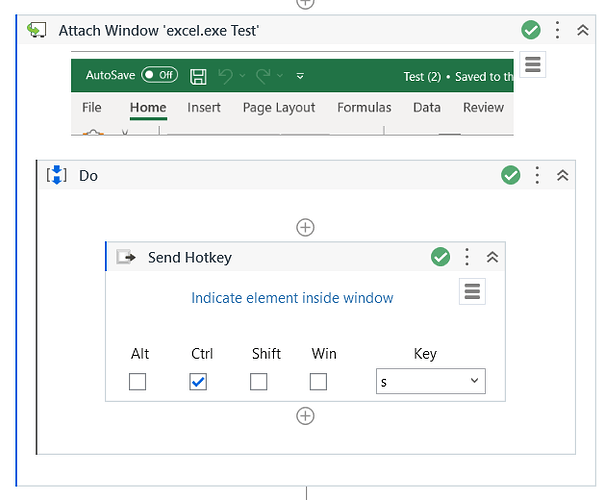Open the Key dropdown showing s
605x500 pixels.
click(x=431, y=381)
